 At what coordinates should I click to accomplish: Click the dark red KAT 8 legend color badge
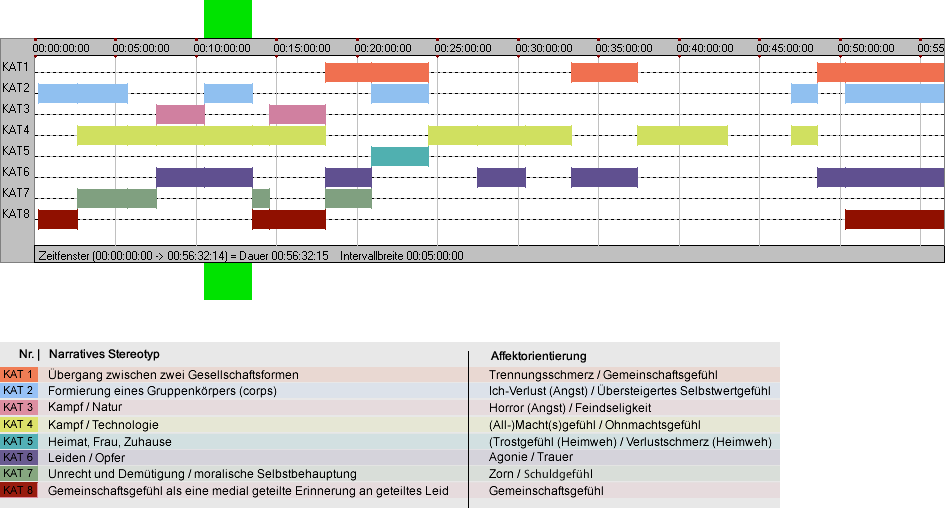19,490
